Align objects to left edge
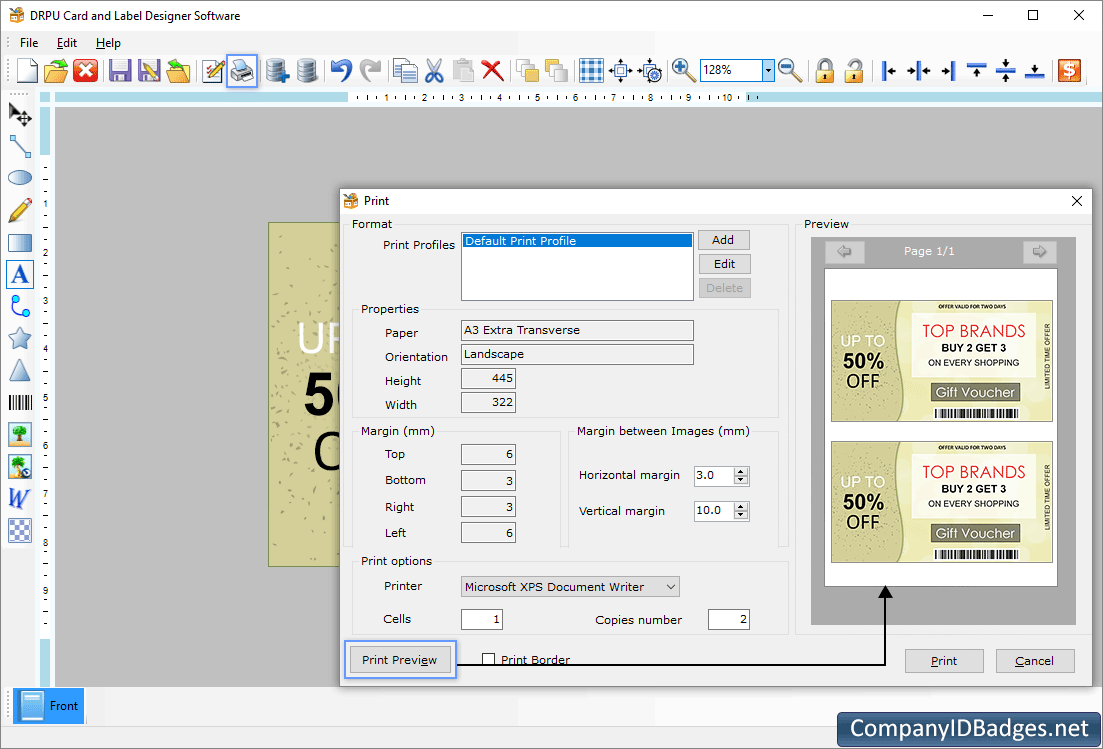 point(889,70)
